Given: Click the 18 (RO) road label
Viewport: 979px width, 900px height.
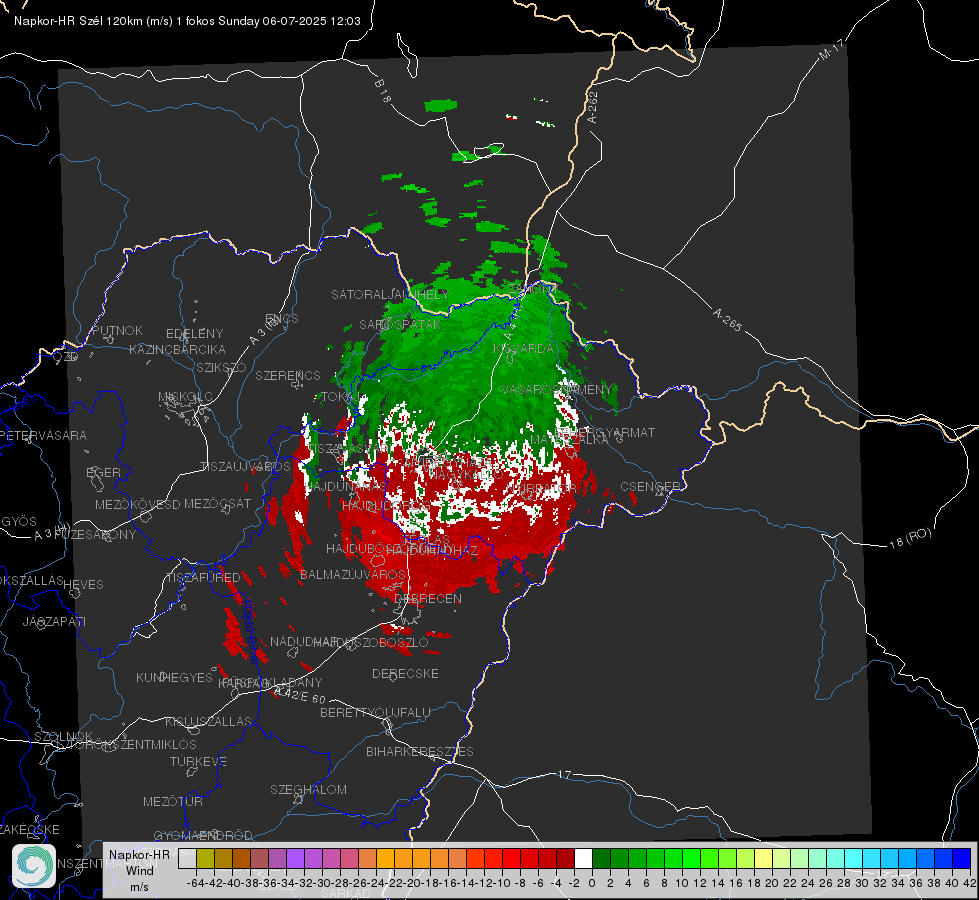Looking at the screenshot, I should (x=910, y=538).
